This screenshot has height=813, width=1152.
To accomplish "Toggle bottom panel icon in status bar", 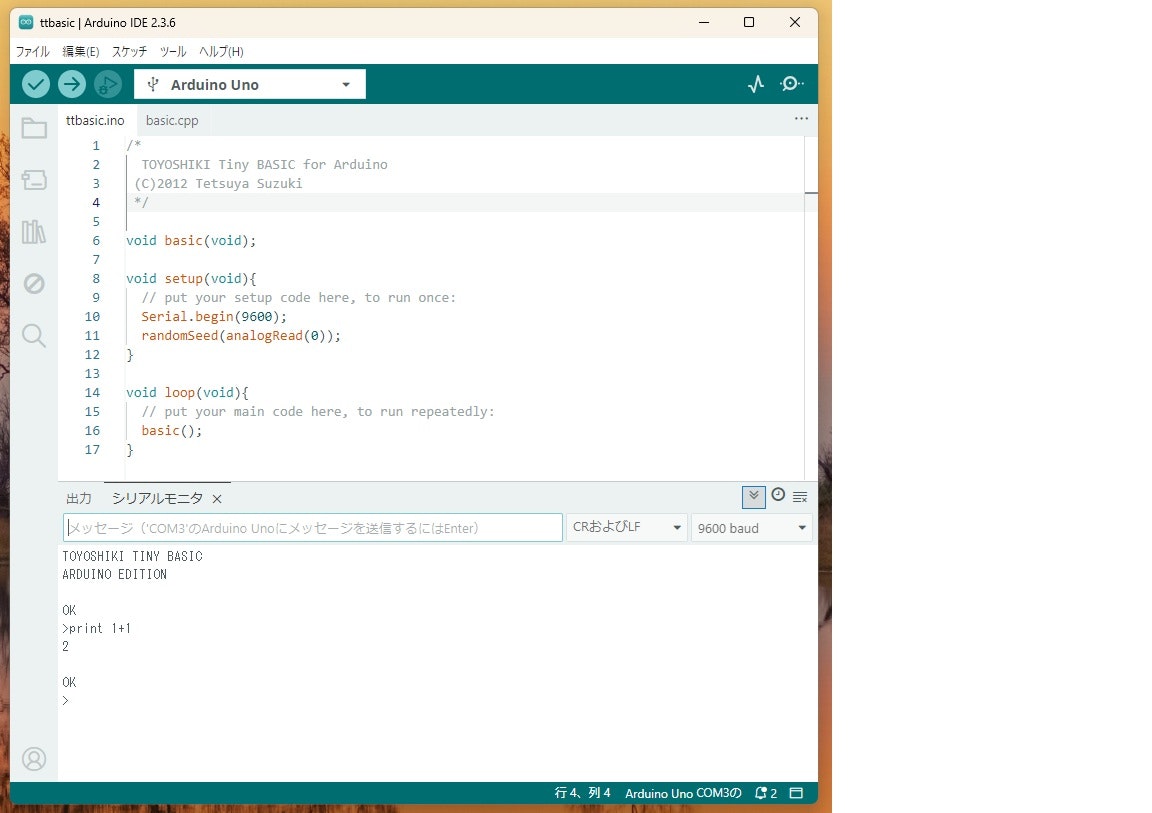I will point(796,793).
